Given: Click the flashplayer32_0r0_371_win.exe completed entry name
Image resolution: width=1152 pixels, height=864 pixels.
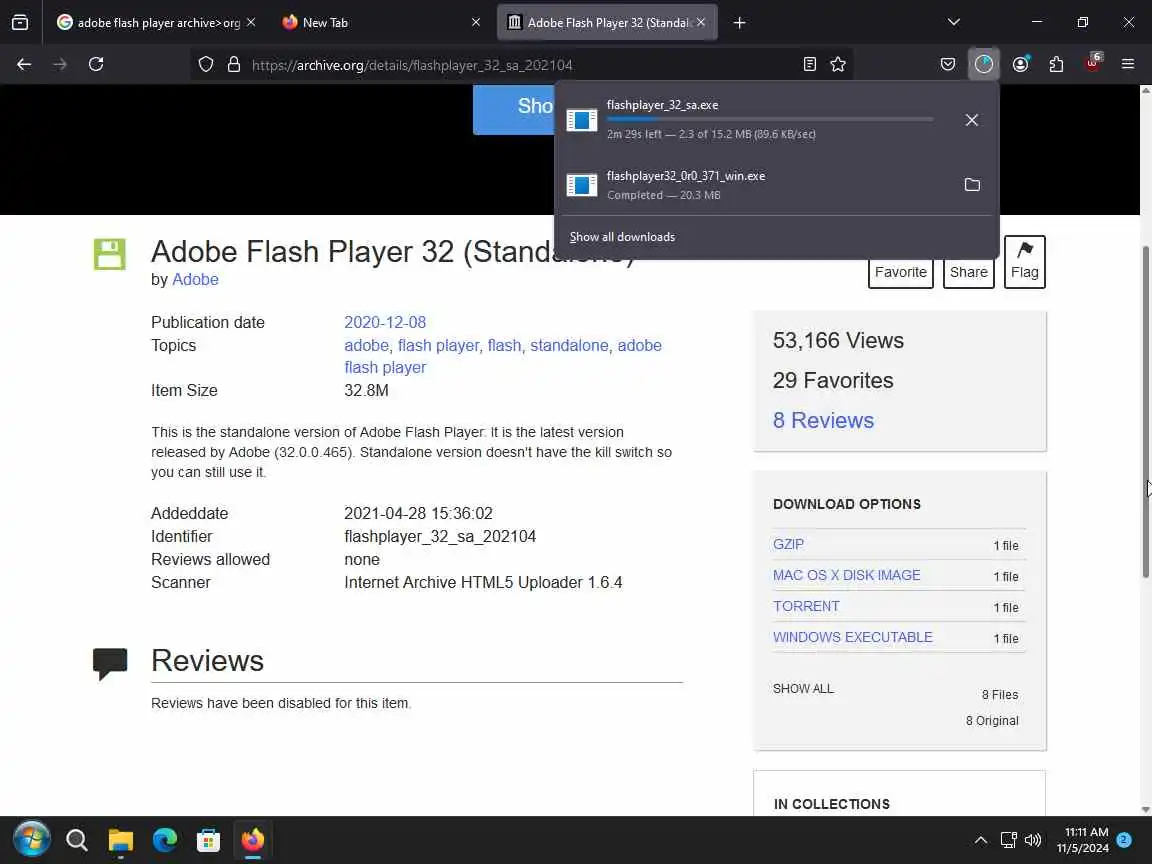Looking at the screenshot, I should coord(686,176).
